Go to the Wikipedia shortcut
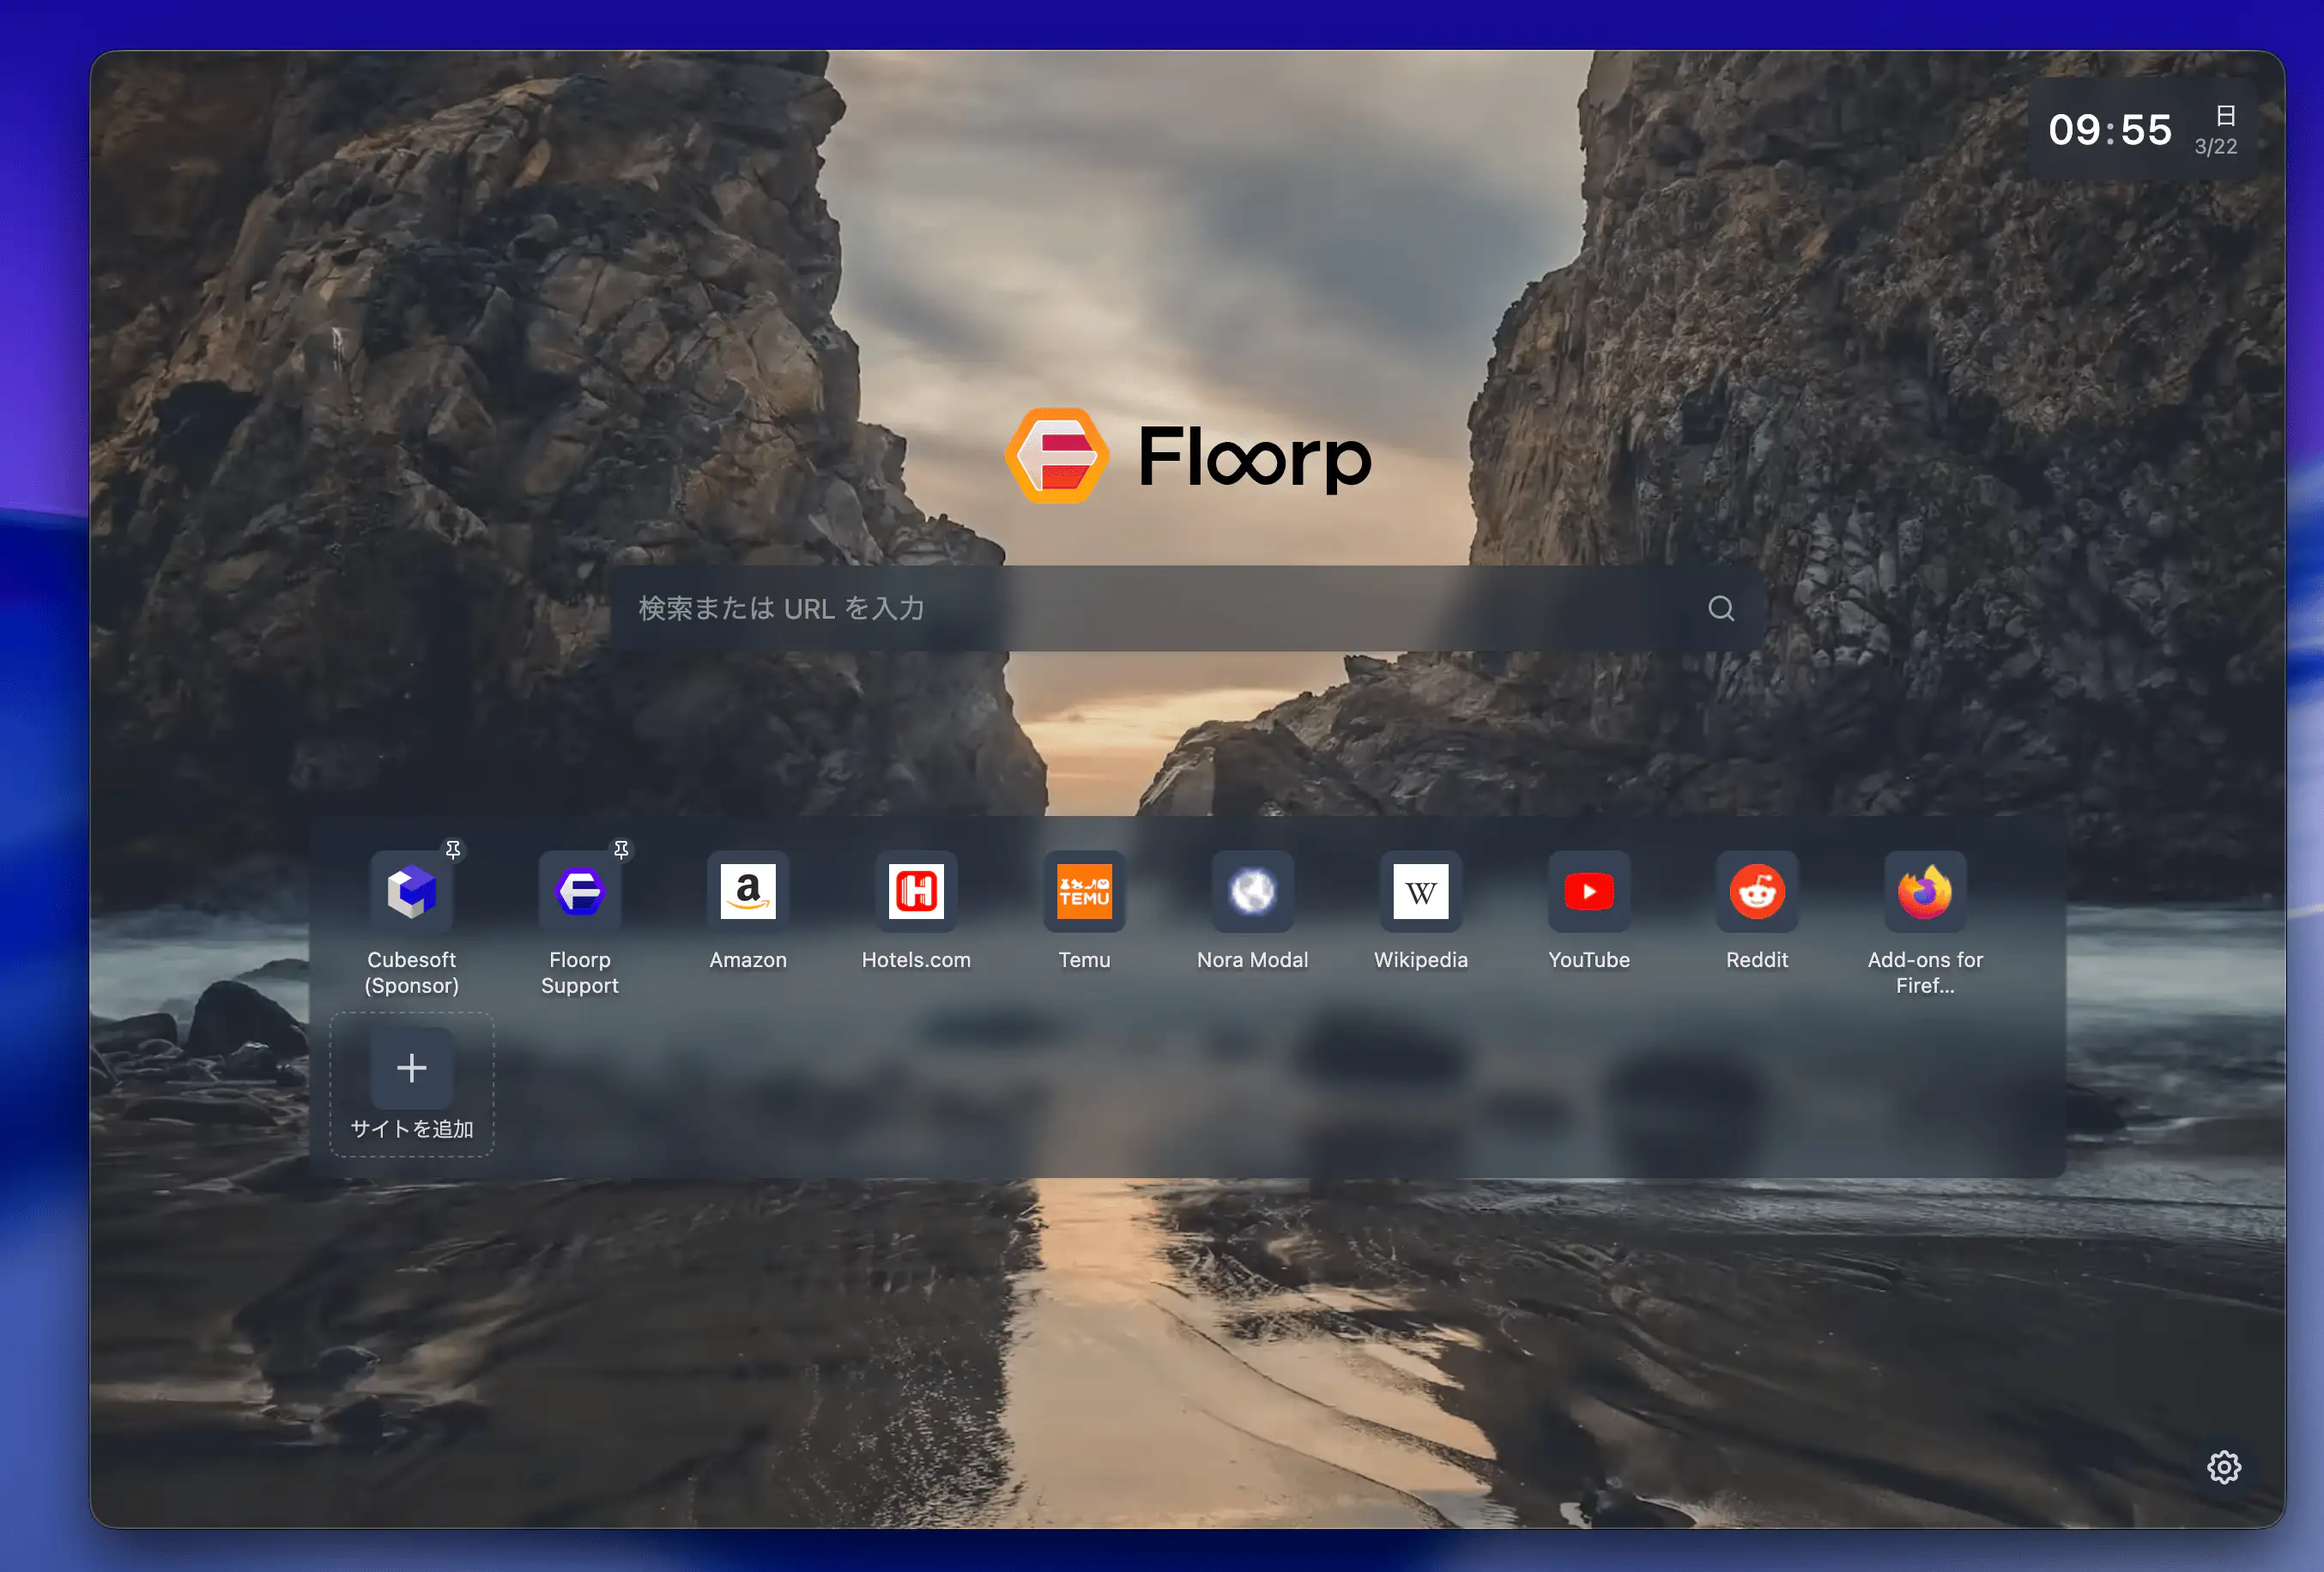2324x1572 pixels. click(x=1420, y=892)
